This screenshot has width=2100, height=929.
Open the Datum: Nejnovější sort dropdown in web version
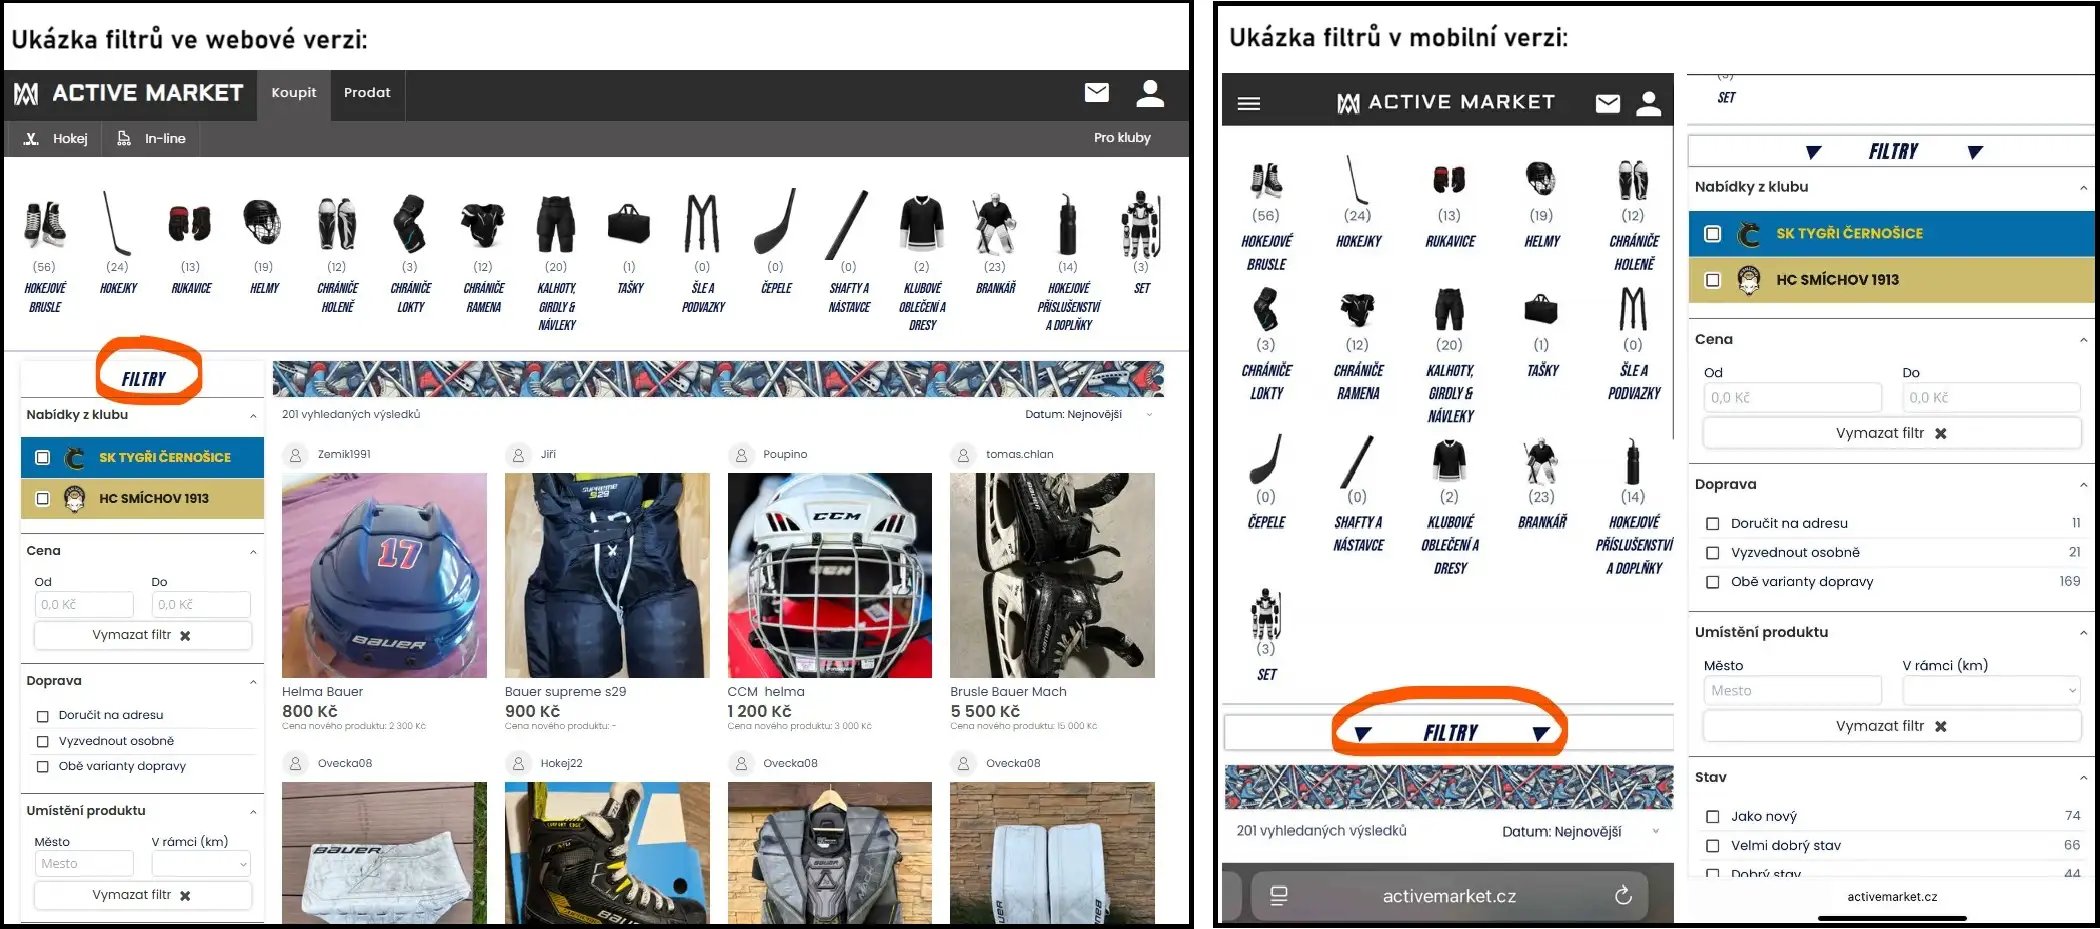click(1089, 414)
